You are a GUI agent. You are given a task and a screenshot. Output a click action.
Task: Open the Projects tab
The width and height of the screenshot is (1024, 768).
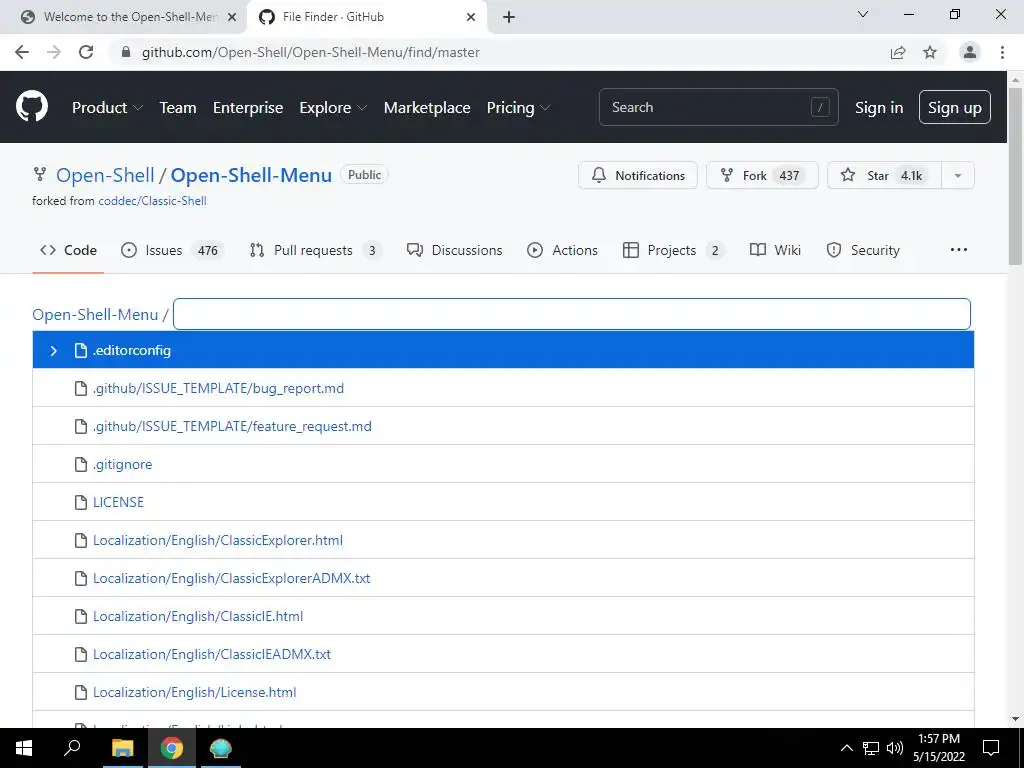point(673,250)
